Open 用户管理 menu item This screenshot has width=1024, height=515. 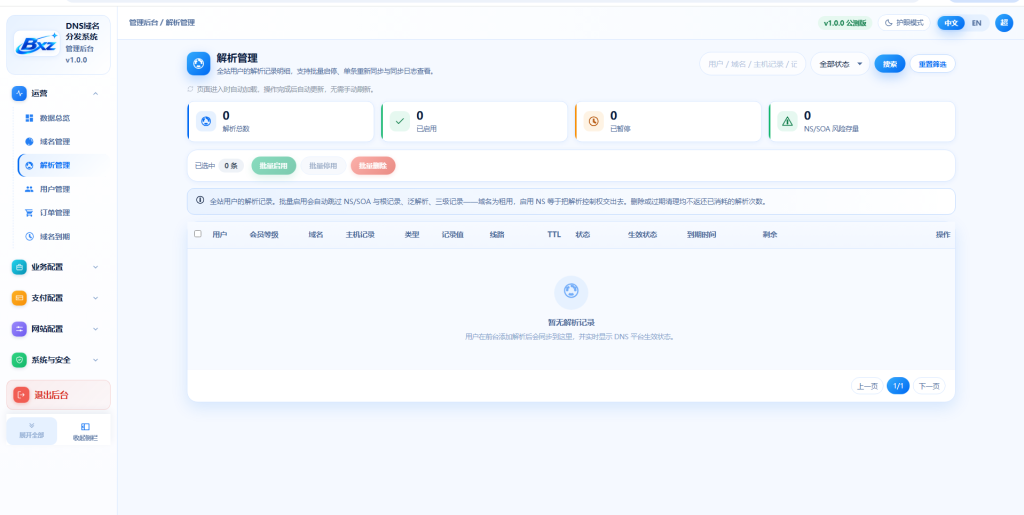(64, 189)
